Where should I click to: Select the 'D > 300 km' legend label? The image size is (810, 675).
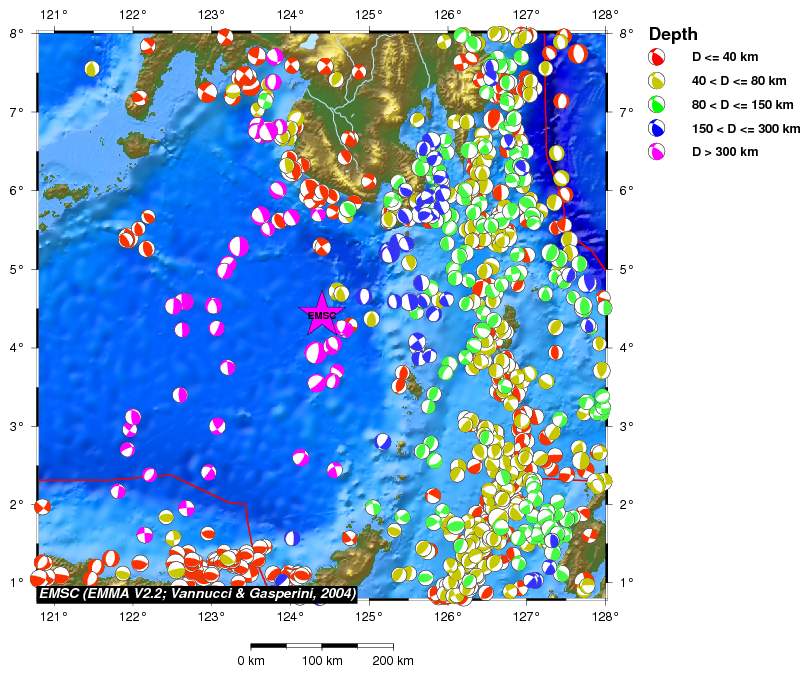click(x=725, y=152)
